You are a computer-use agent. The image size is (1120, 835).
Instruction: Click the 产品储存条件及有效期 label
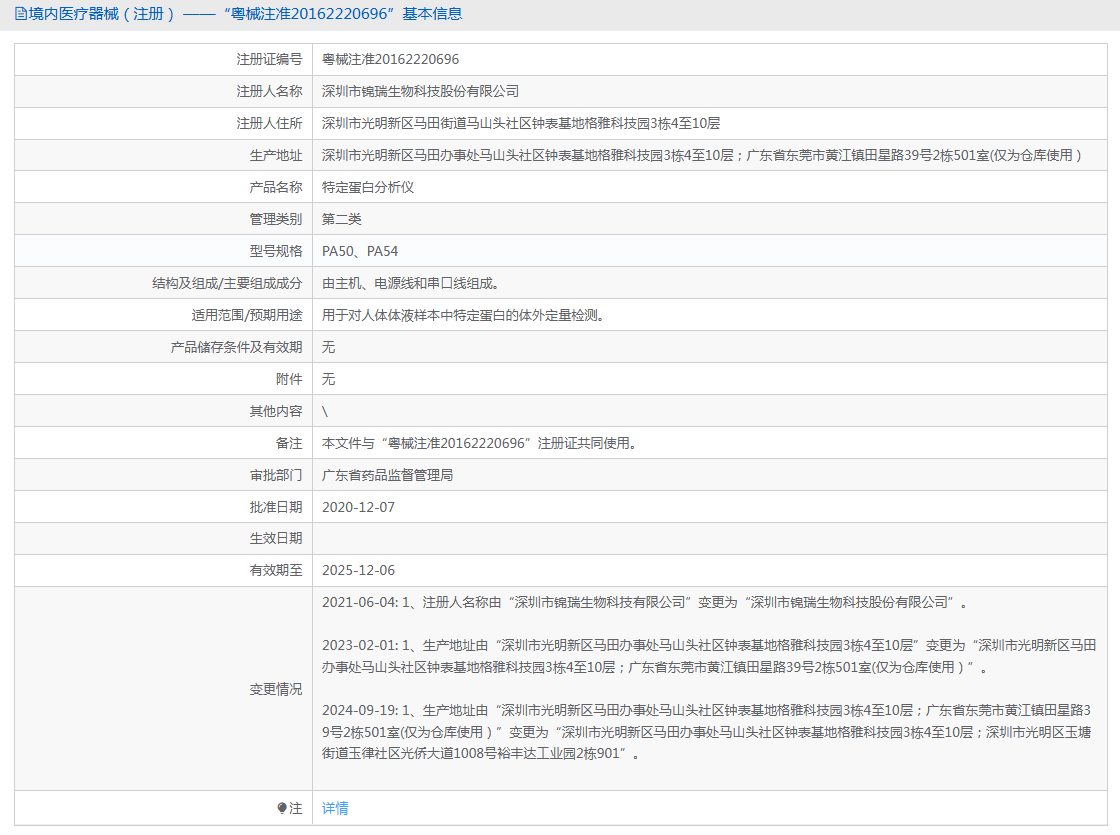point(236,347)
